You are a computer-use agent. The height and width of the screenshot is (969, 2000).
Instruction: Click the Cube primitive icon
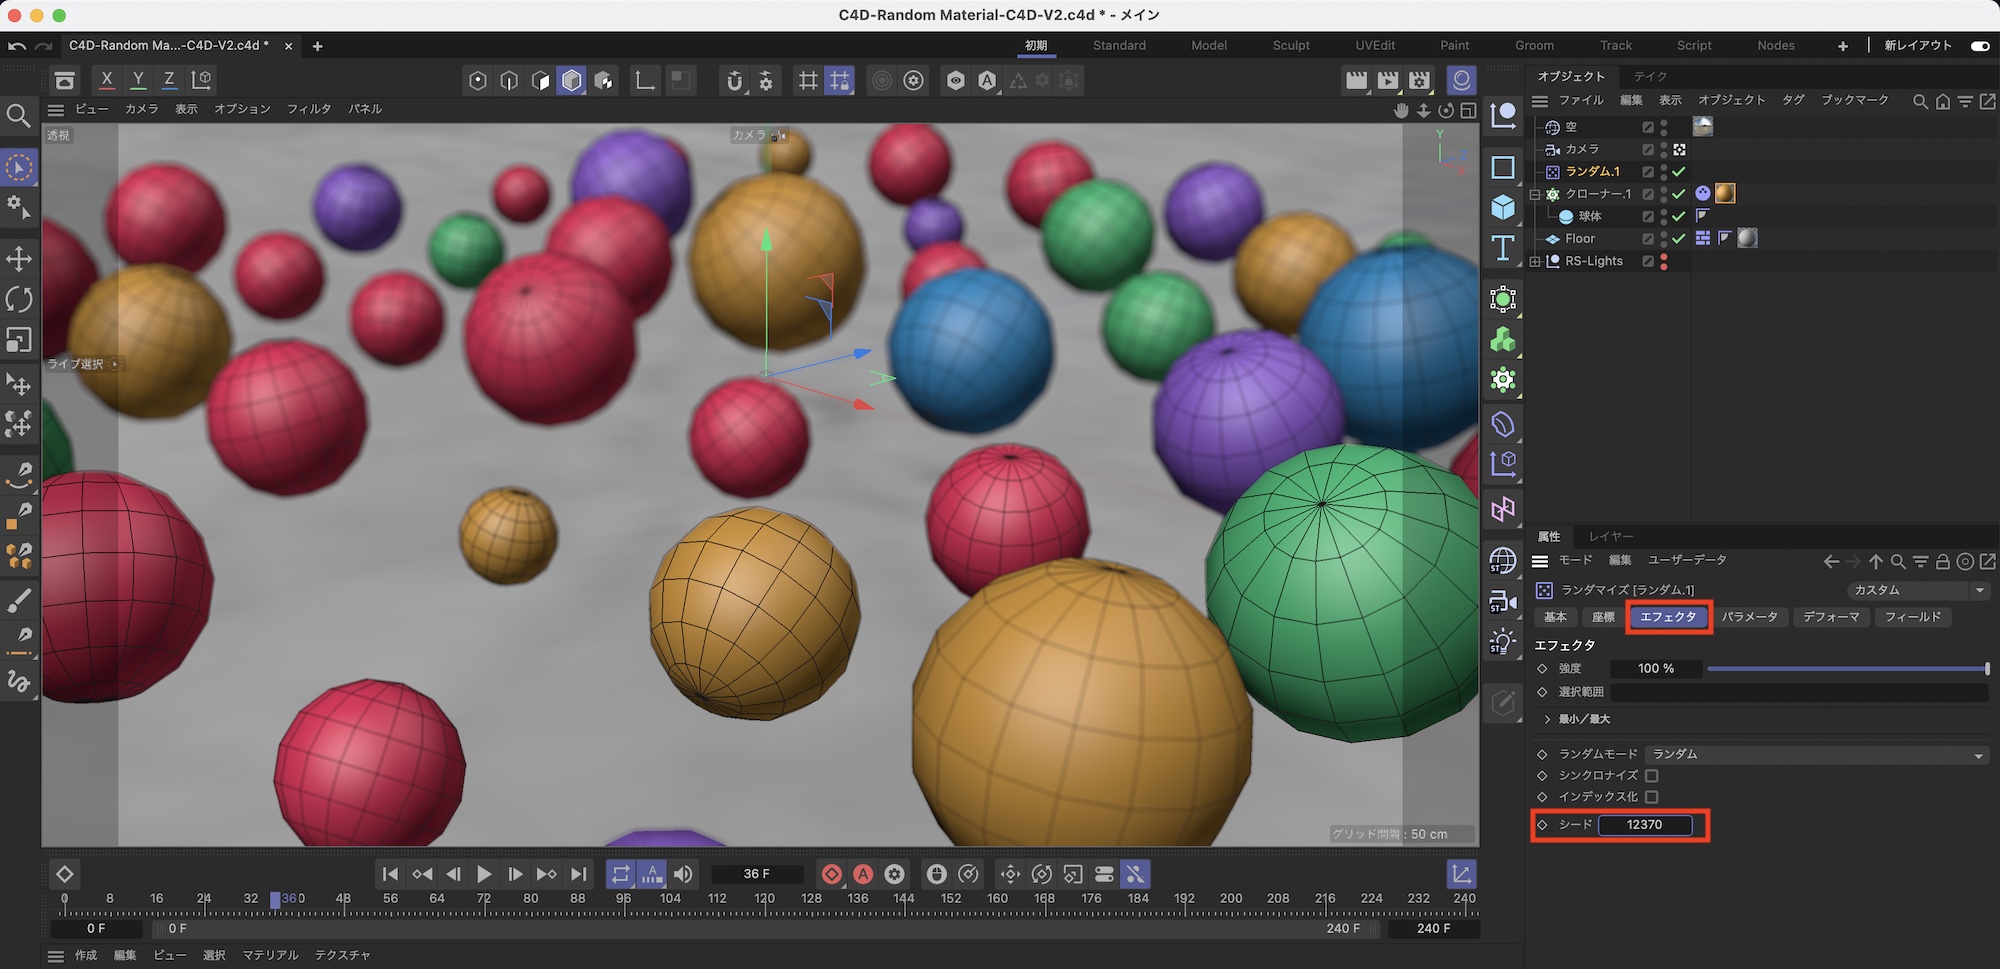click(1503, 207)
